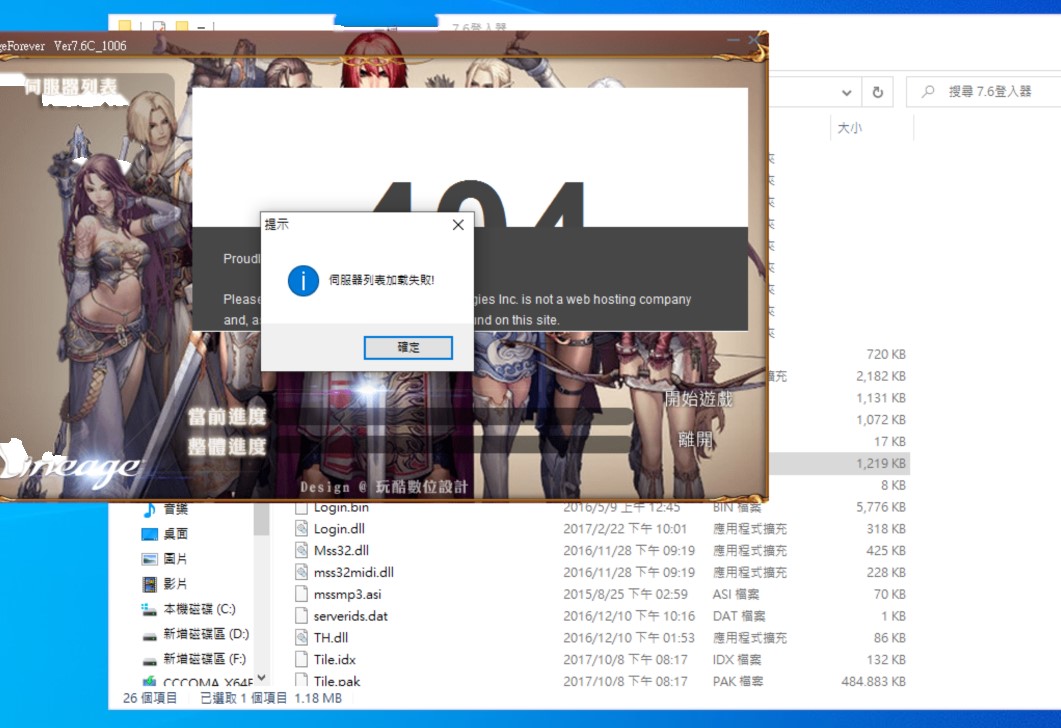Open the 音樂 folder in Explorer sidebar
1061x728 pixels.
176,509
